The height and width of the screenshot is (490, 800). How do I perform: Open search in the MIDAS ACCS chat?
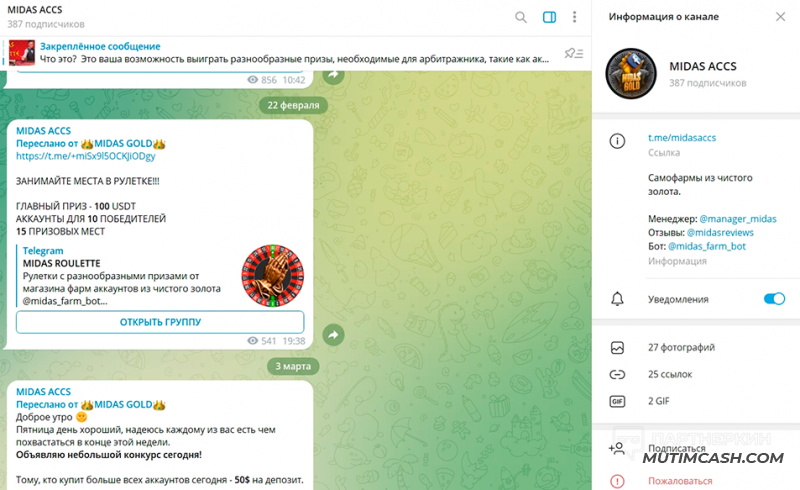[x=520, y=17]
